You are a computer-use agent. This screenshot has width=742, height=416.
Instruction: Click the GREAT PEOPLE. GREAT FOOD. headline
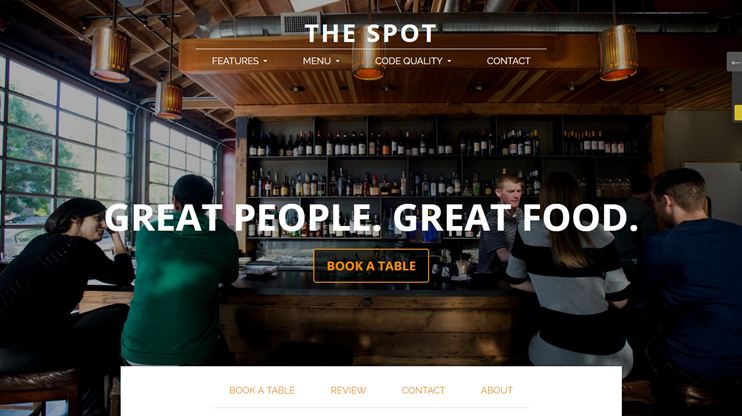(x=371, y=218)
